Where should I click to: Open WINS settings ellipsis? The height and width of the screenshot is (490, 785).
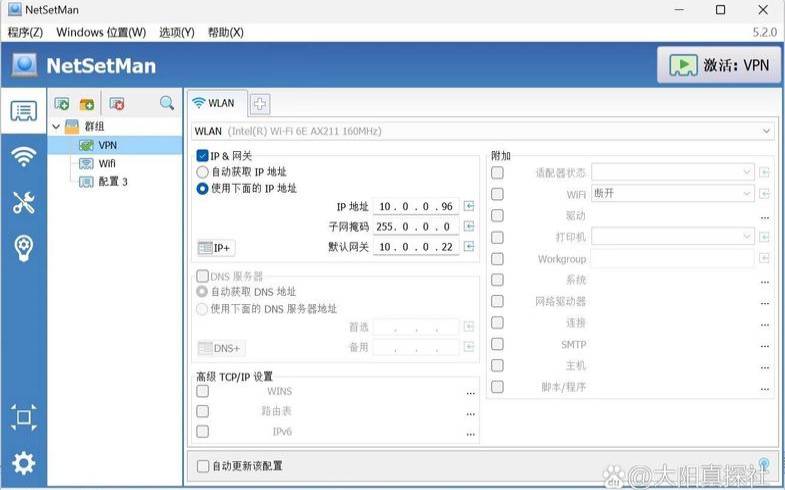click(470, 393)
